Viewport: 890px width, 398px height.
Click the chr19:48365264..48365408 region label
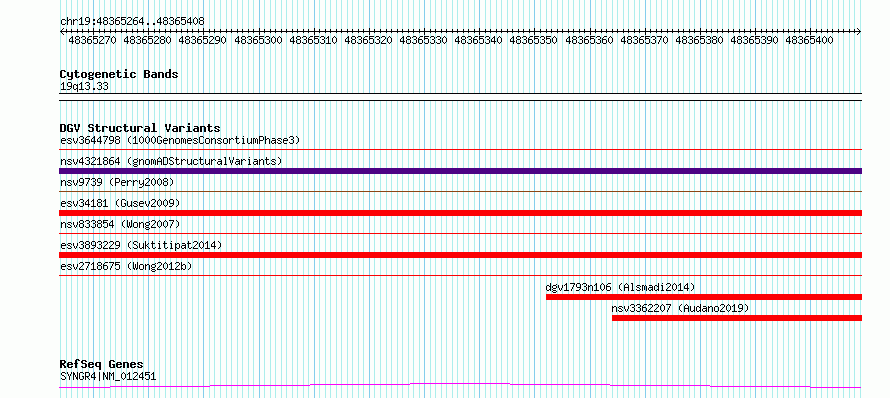(132, 21)
